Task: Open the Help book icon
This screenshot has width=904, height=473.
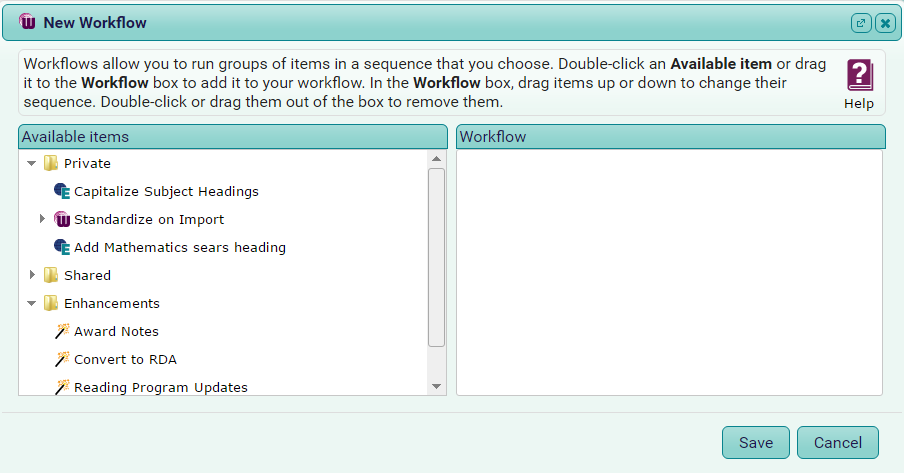Action: coord(860,75)
